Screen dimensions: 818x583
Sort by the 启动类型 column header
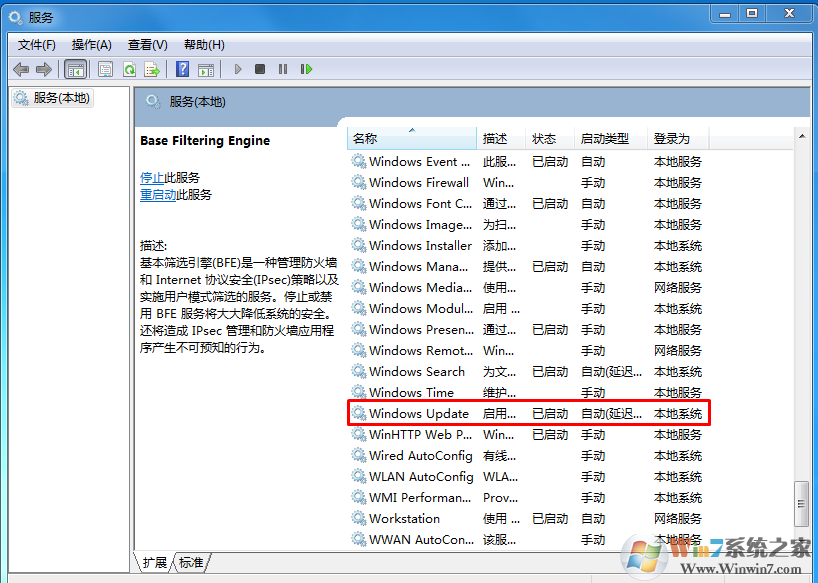click(611, 138)
